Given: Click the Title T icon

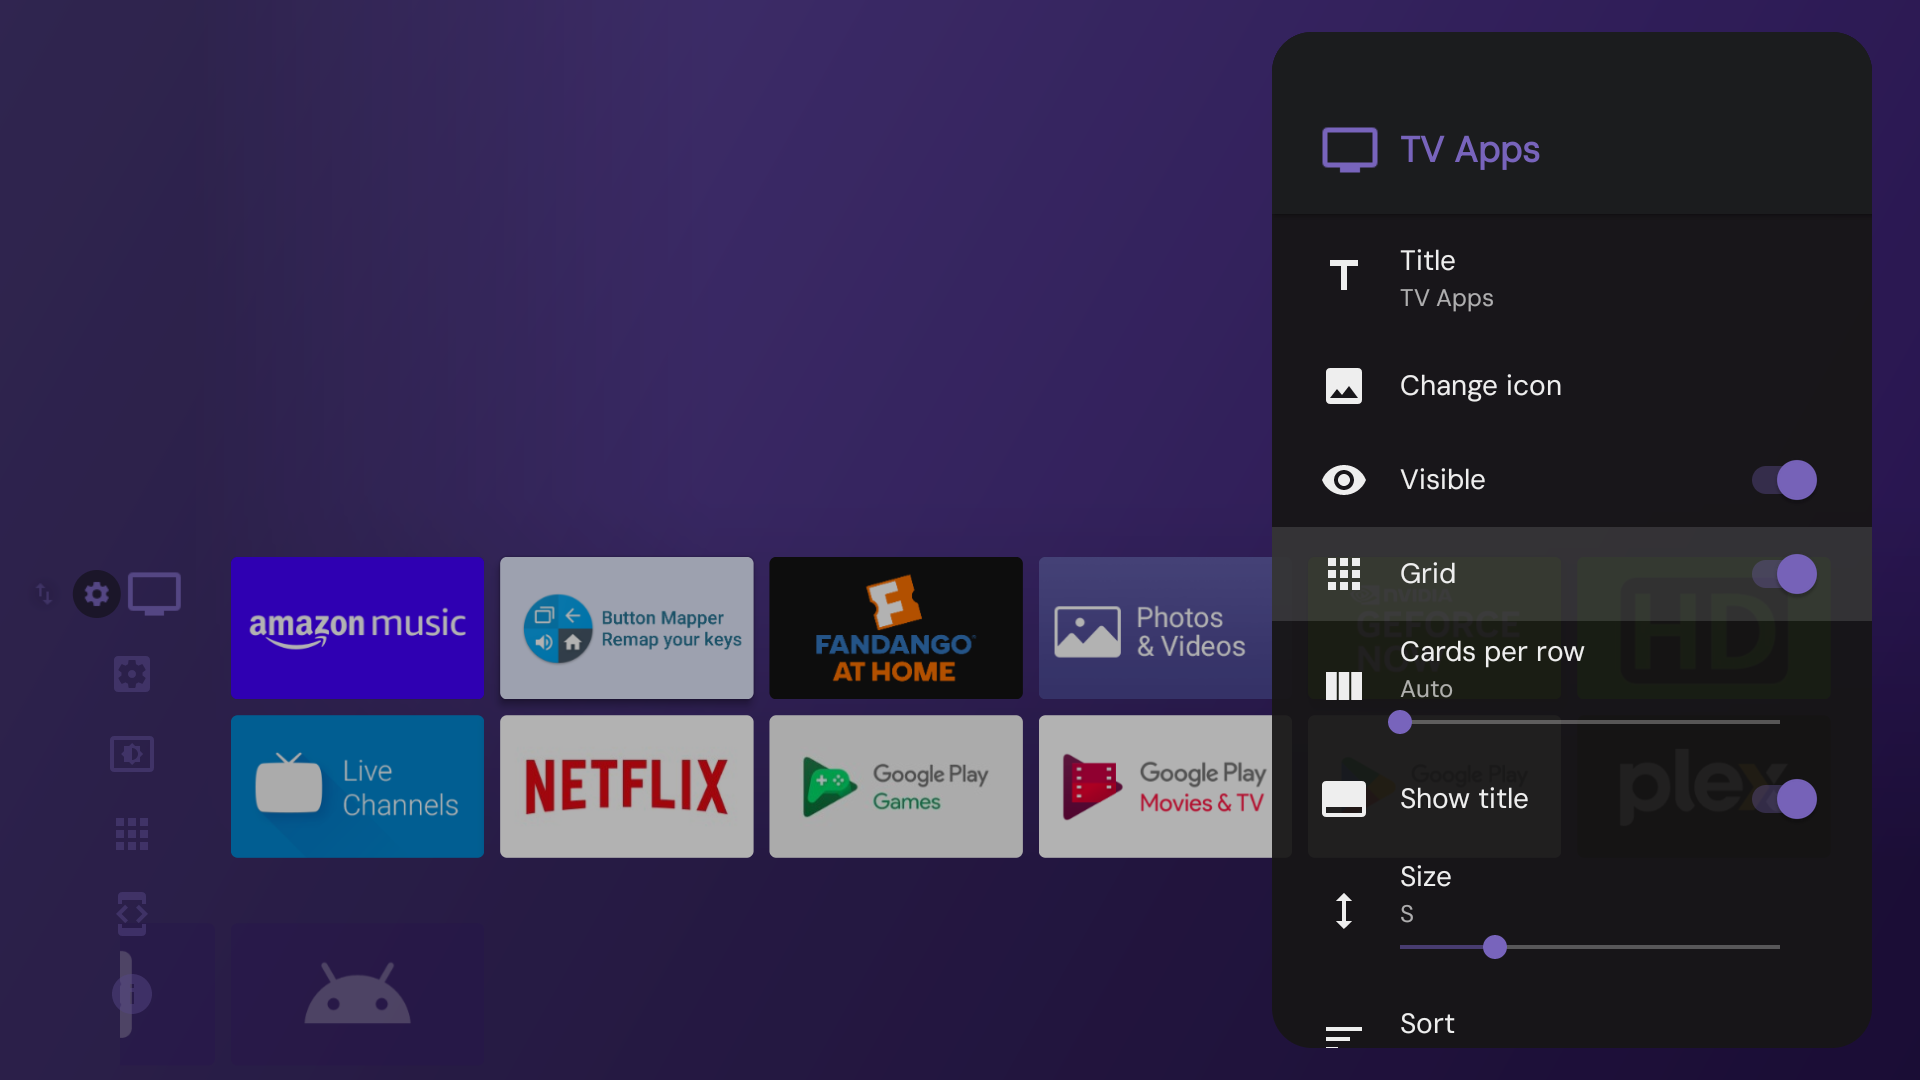Looking at the screenshot, I should point(1344,275).
